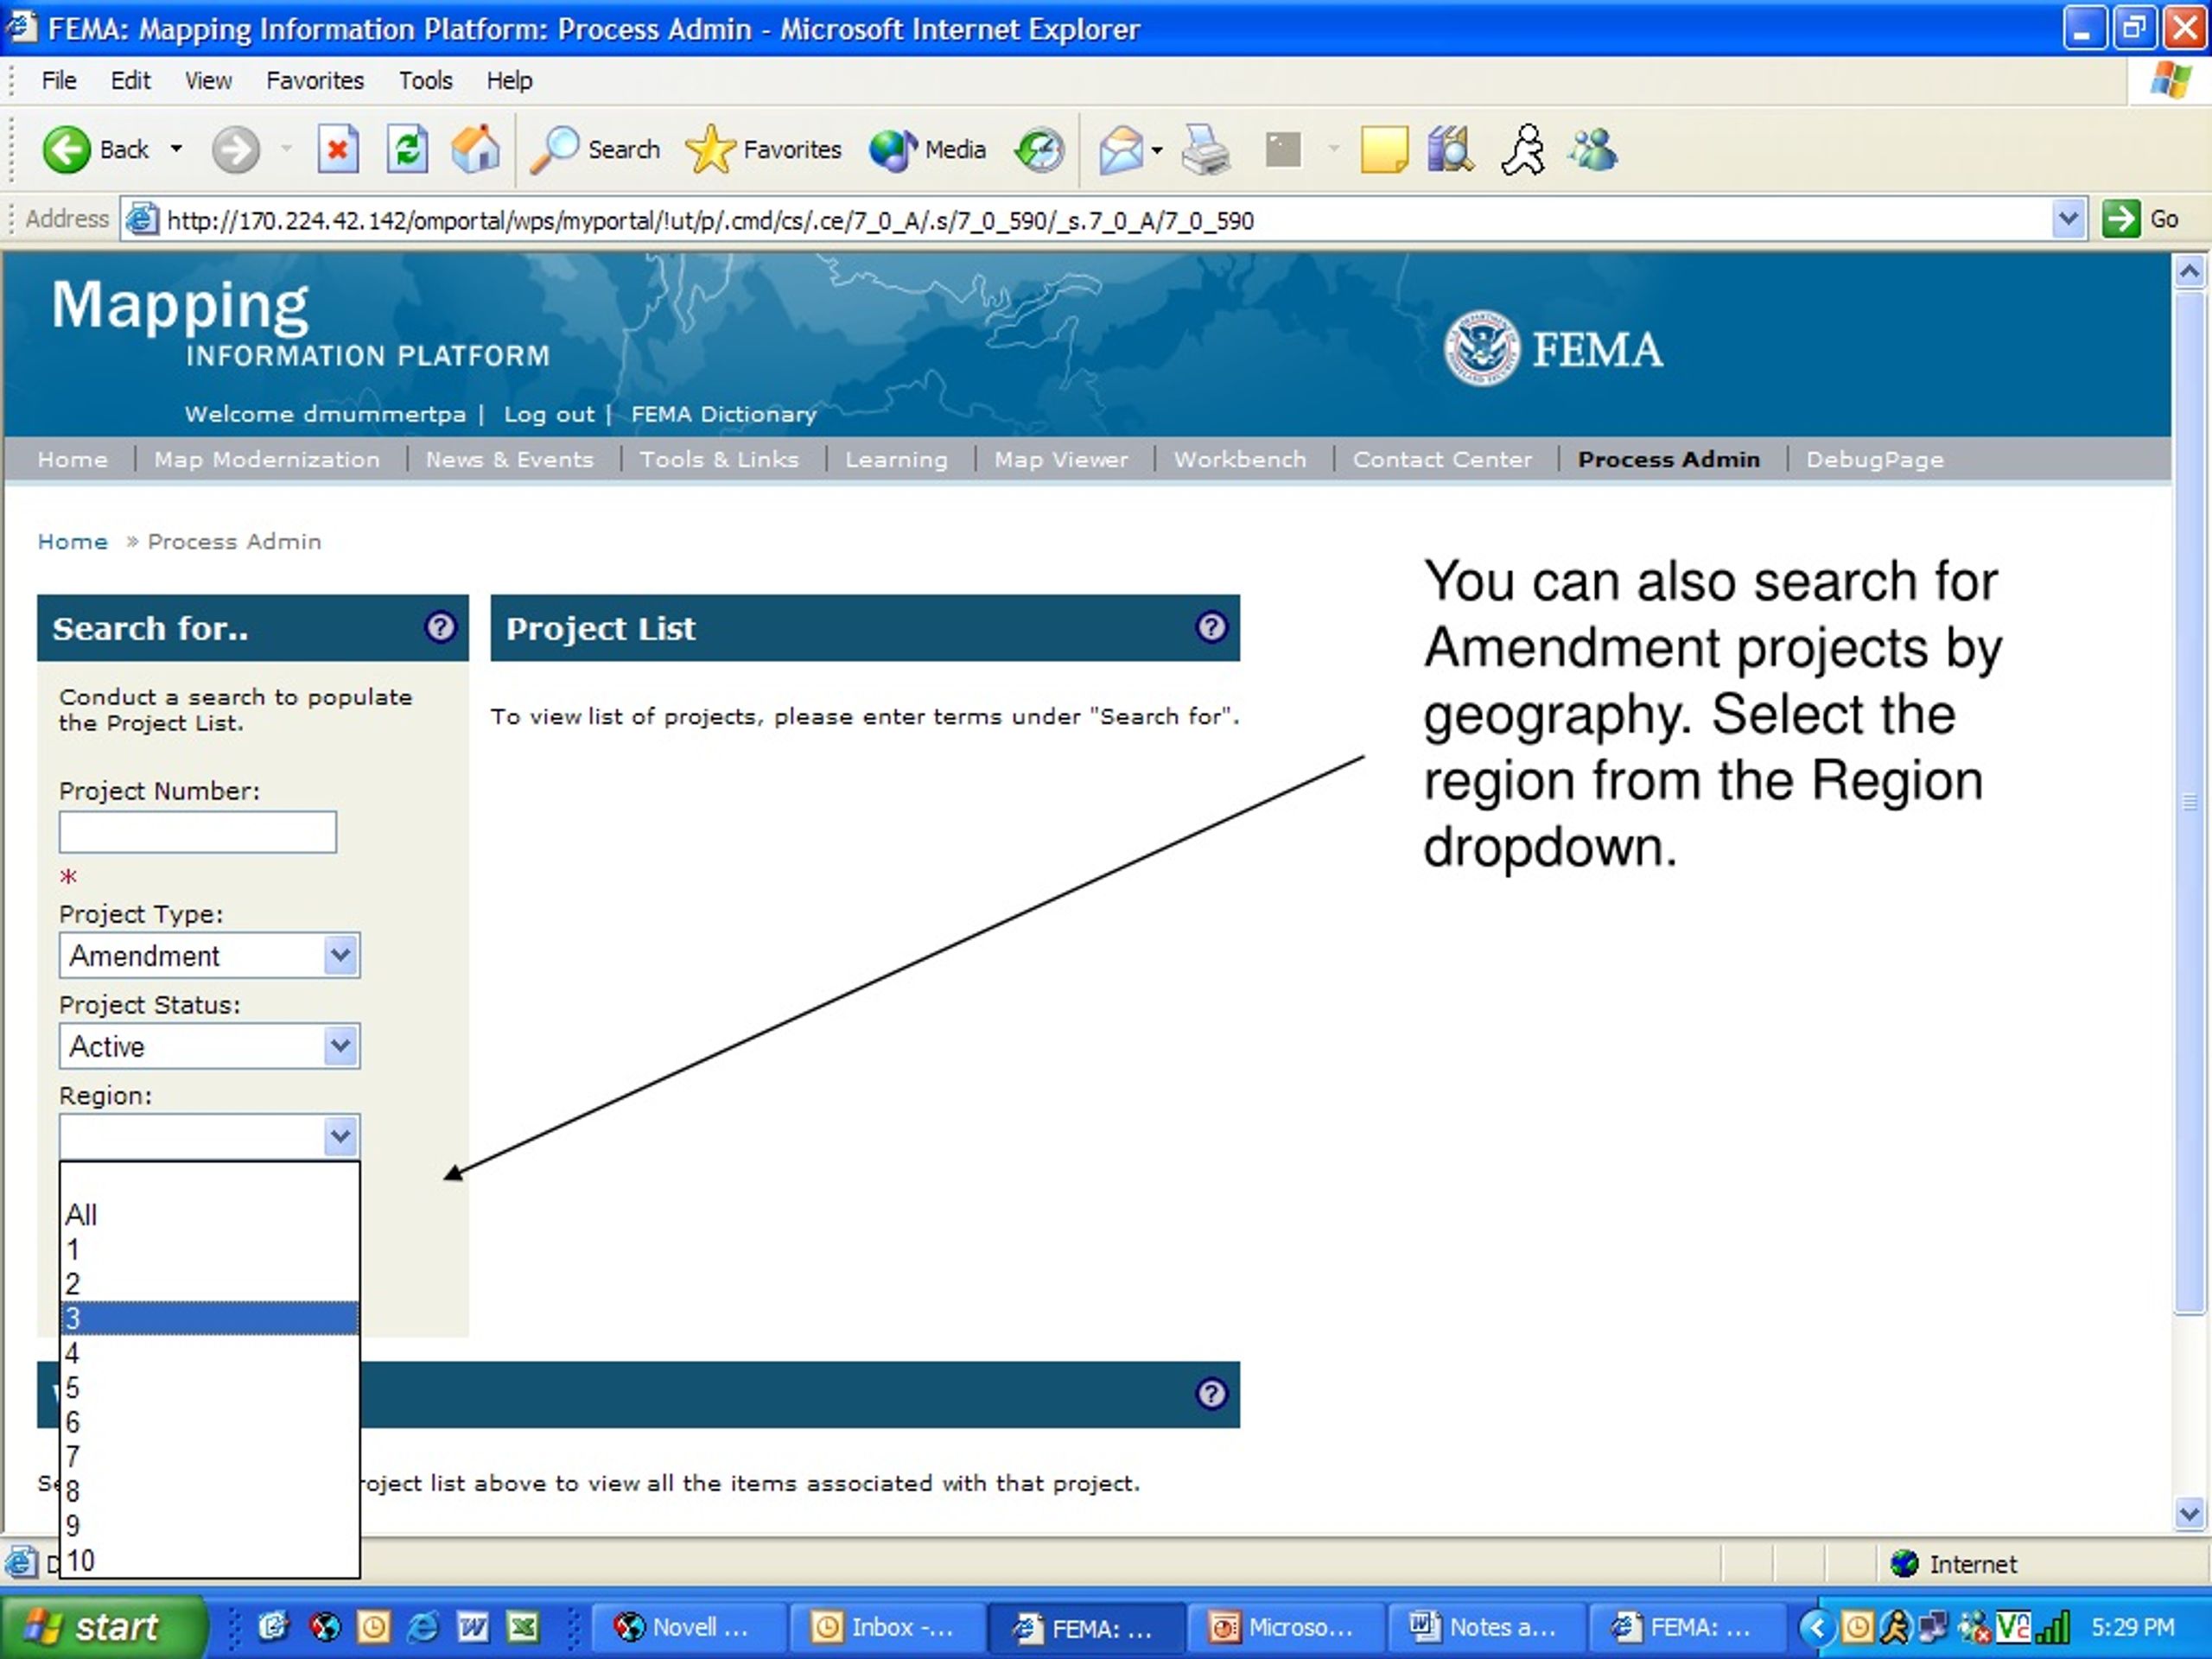2212x1659 pixels.
Task: Open help for the Search for panel
Action: point(440,627)
